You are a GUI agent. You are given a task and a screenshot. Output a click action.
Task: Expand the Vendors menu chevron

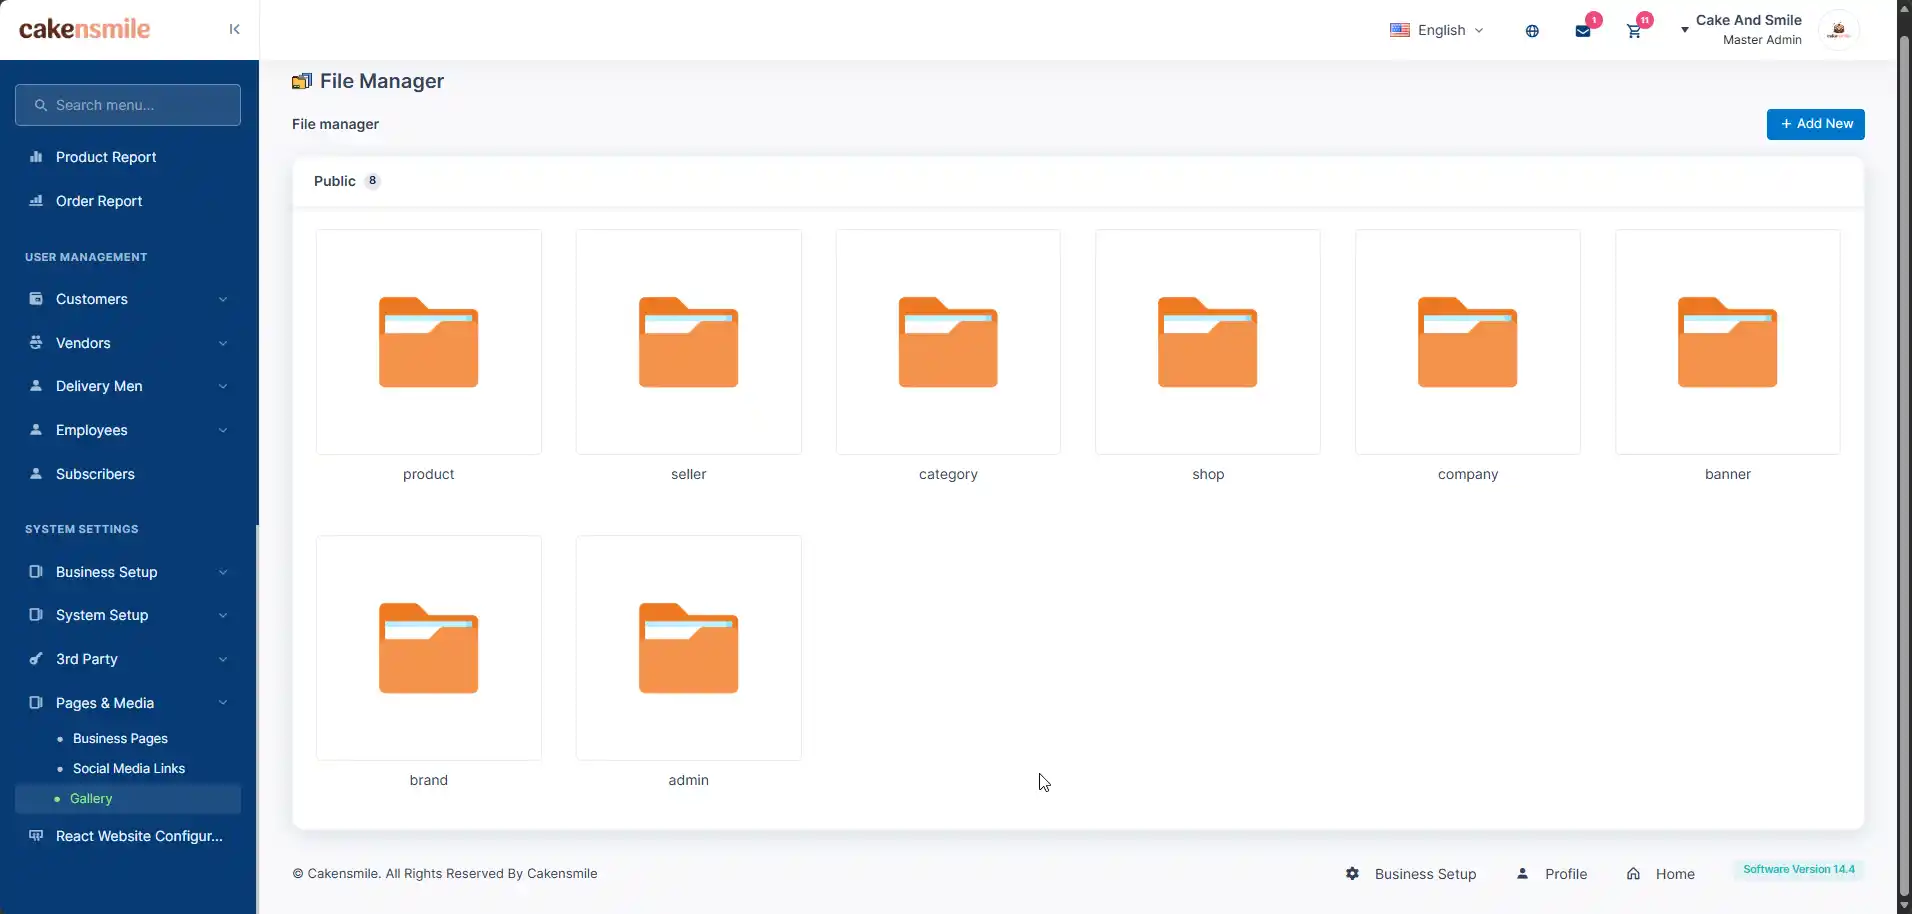pos(223,343)
